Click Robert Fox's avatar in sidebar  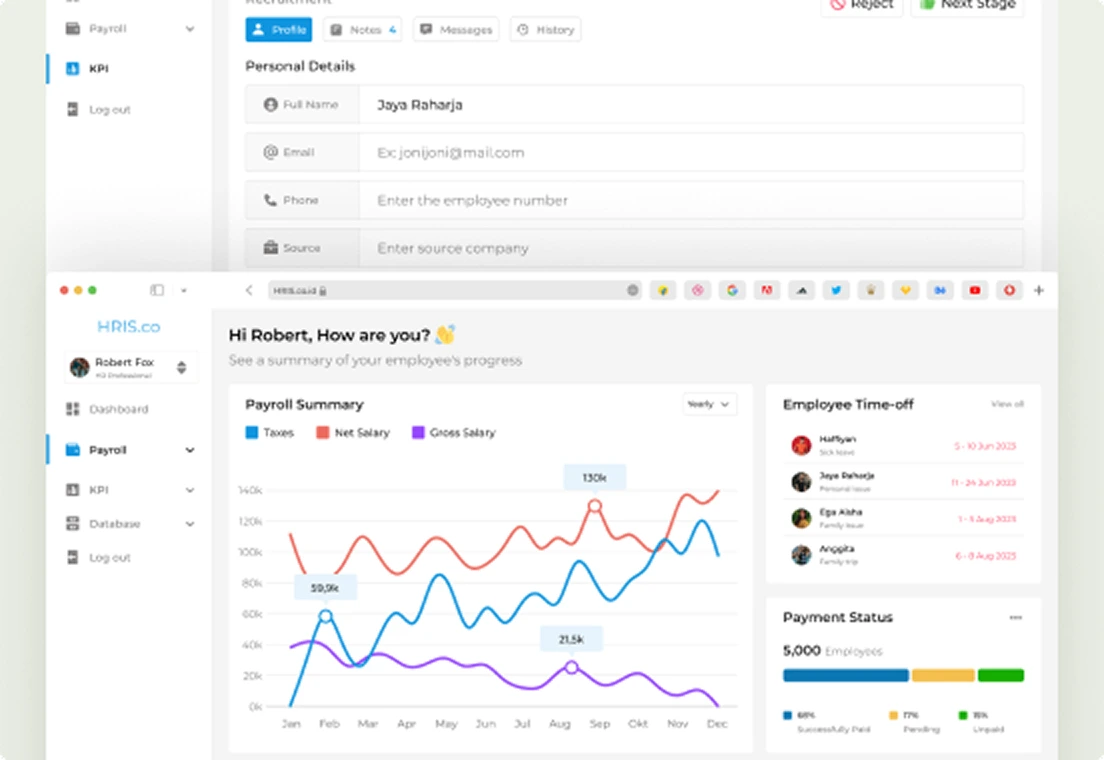80,367
